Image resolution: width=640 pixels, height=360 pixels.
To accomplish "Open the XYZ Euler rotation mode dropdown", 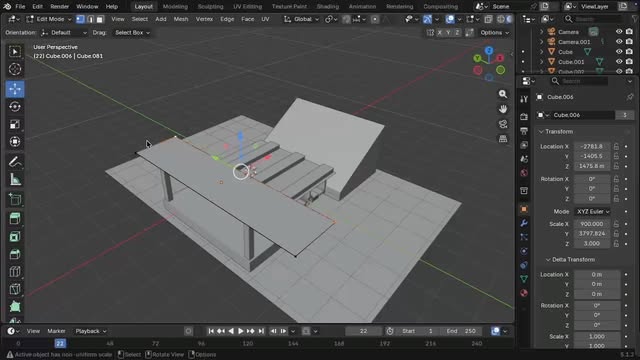I will click(x=593, y=211).
